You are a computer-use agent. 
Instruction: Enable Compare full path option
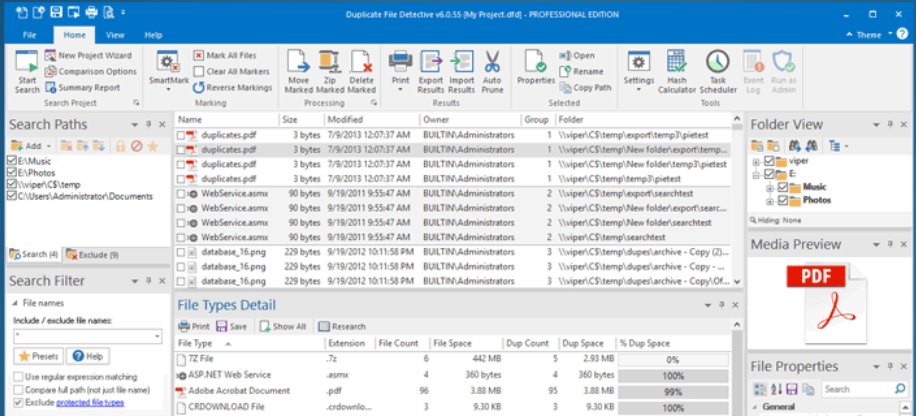click(x=19, y=389)
